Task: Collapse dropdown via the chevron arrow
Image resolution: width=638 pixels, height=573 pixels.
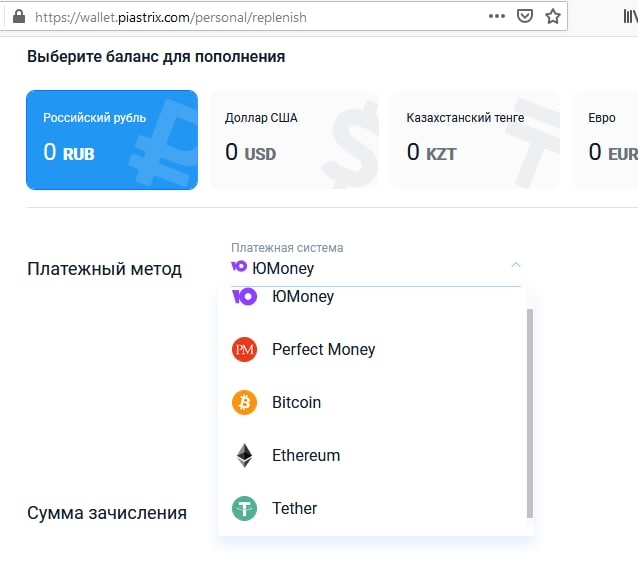Action: (x=516, y=265)
